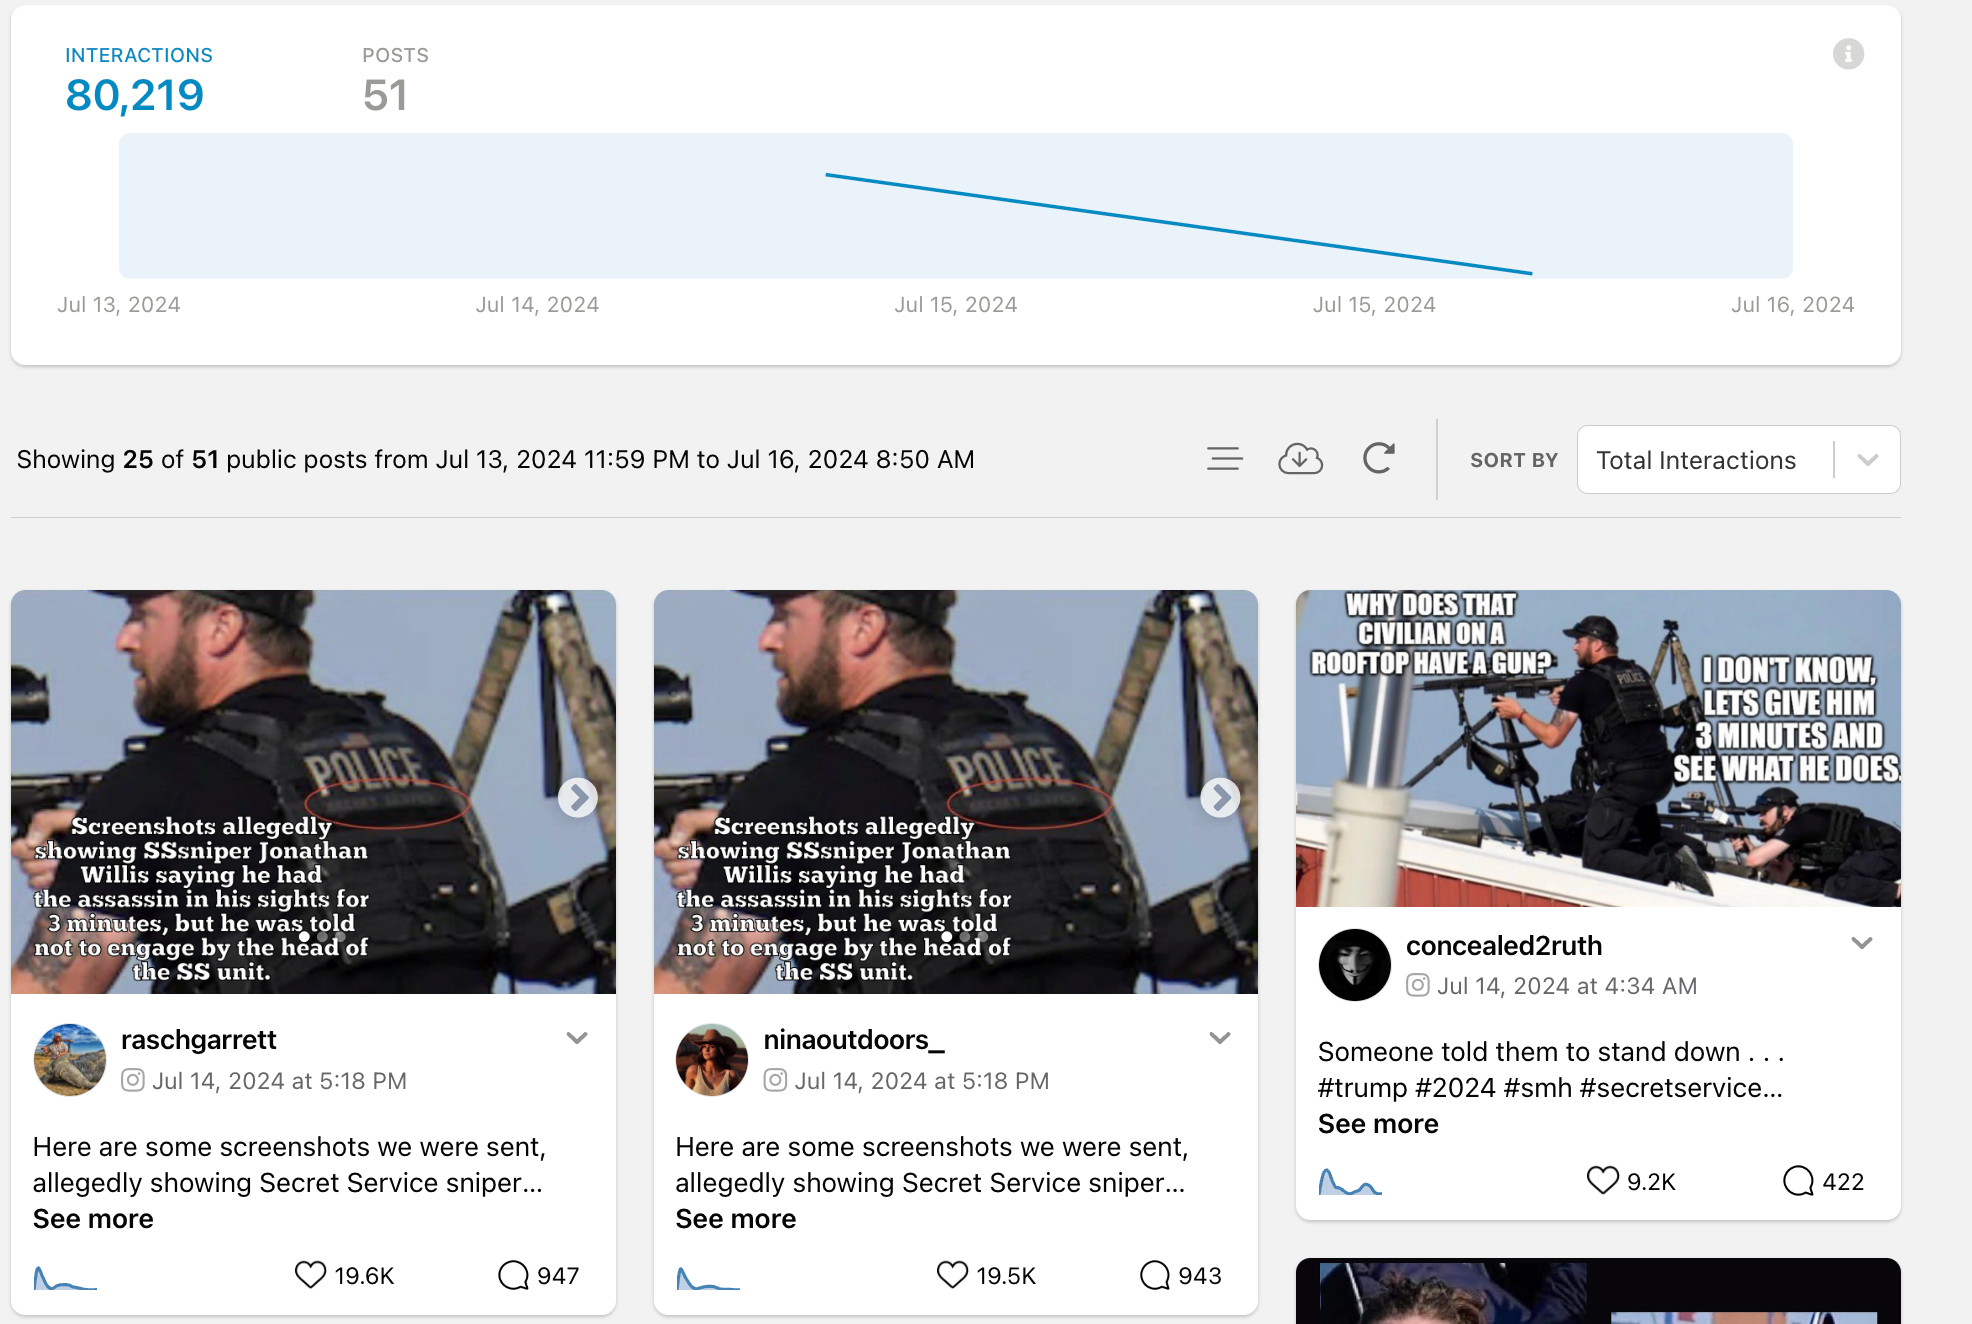
Task: Click the refresh results icon
Action: coord(1378,459)
